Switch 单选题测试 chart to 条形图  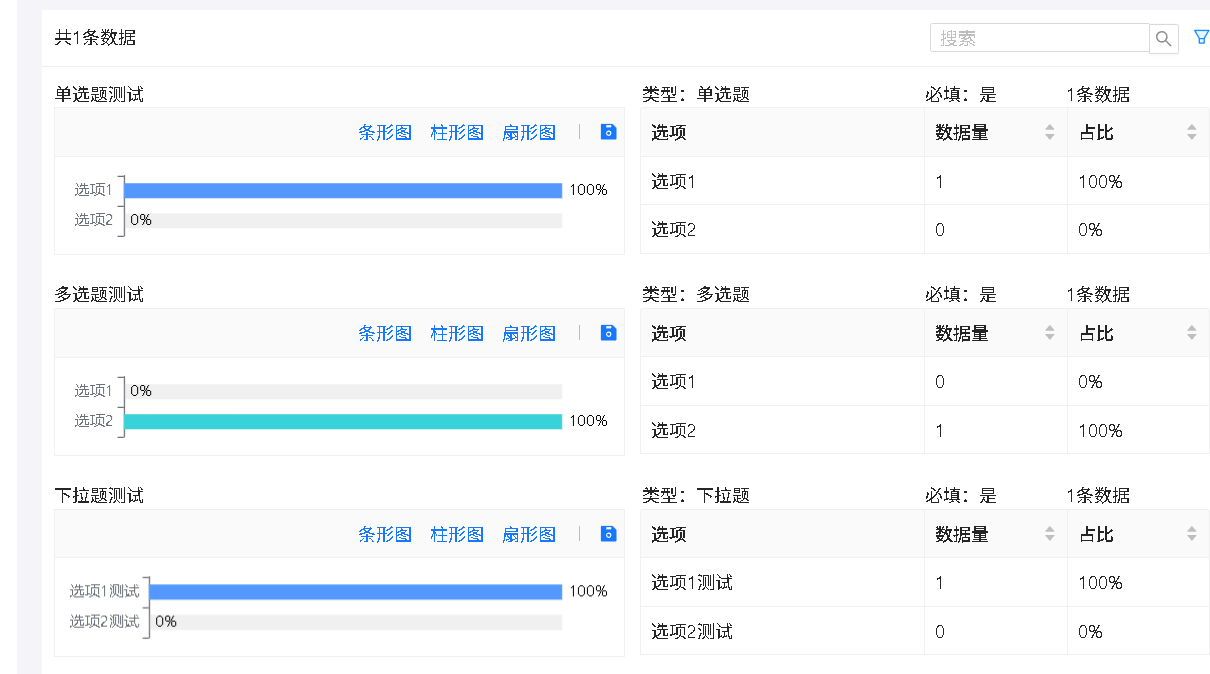click(x=385, y=132)
